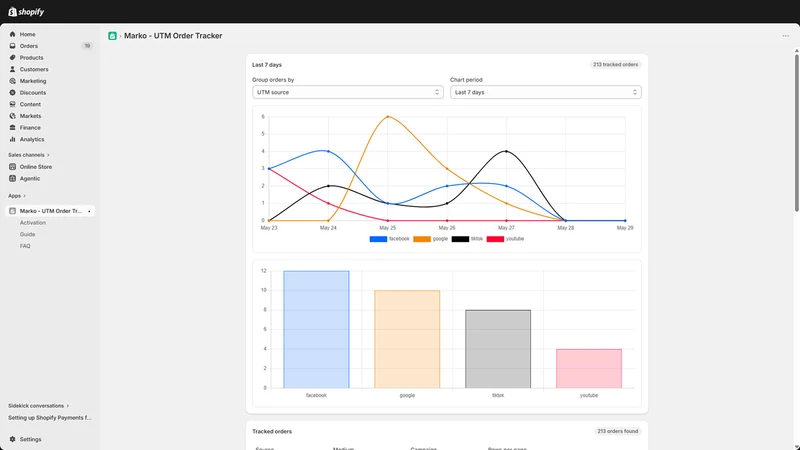Click google peak point on May 25
This screenshot has width=800, height=450.
(x=388, y=116)
